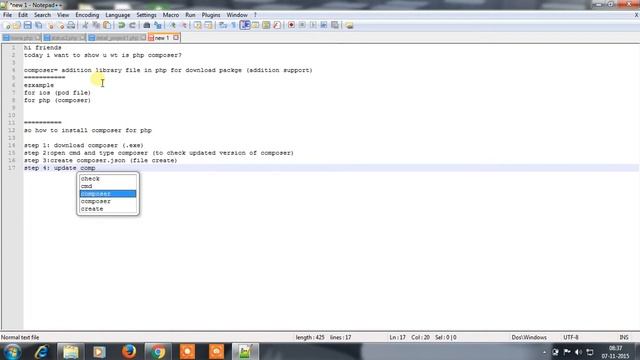The width and height of the screenshot is (640, 360).
Task: Open Firefox from the taskbar
Action: (129, 351)
